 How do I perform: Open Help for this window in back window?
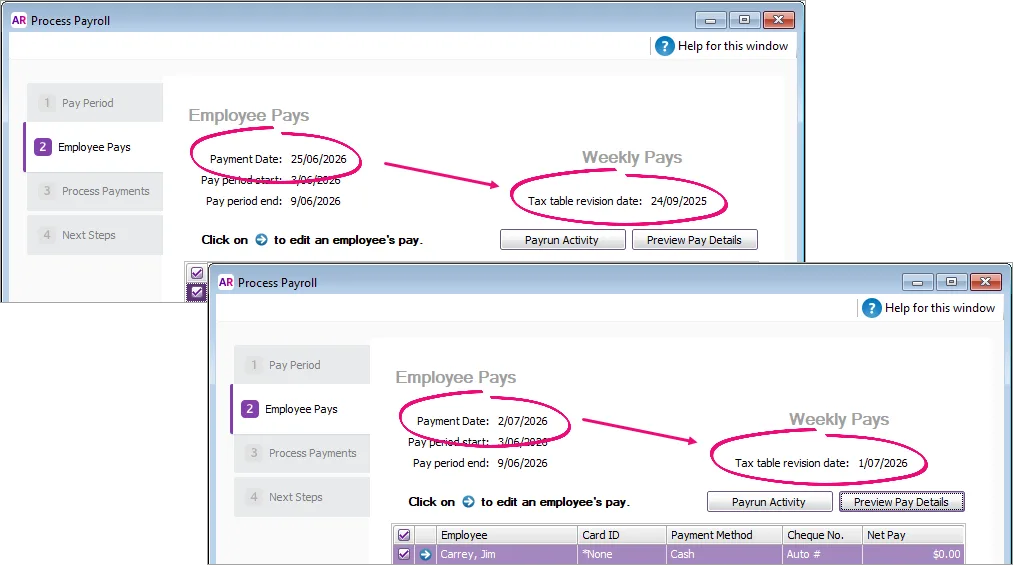722,46
